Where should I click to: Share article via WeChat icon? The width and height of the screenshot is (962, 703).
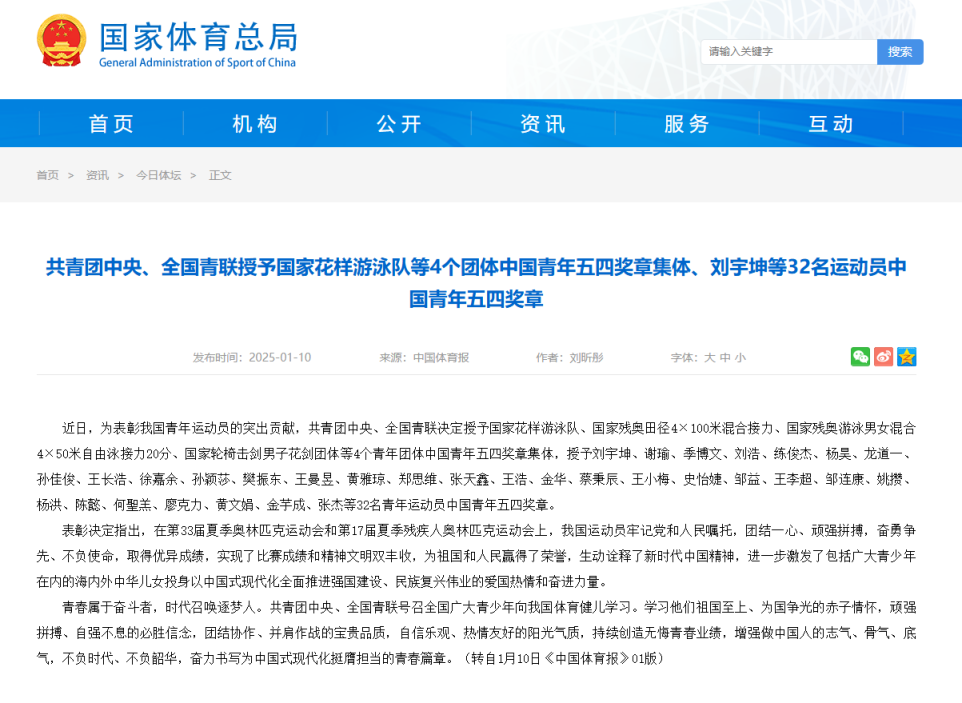pyautogui.click(x=860, y=357)
